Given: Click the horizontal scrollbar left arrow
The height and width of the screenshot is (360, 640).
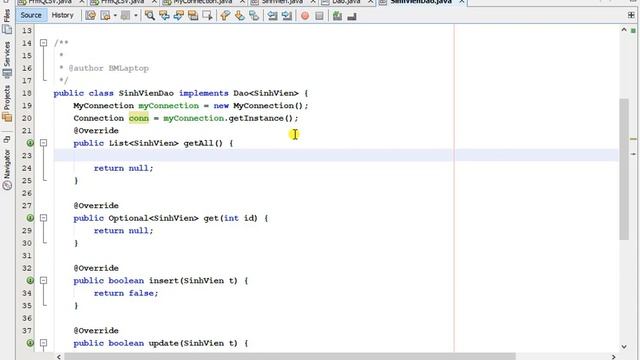Looking at the screenshot, I should [x=59, y=357].
